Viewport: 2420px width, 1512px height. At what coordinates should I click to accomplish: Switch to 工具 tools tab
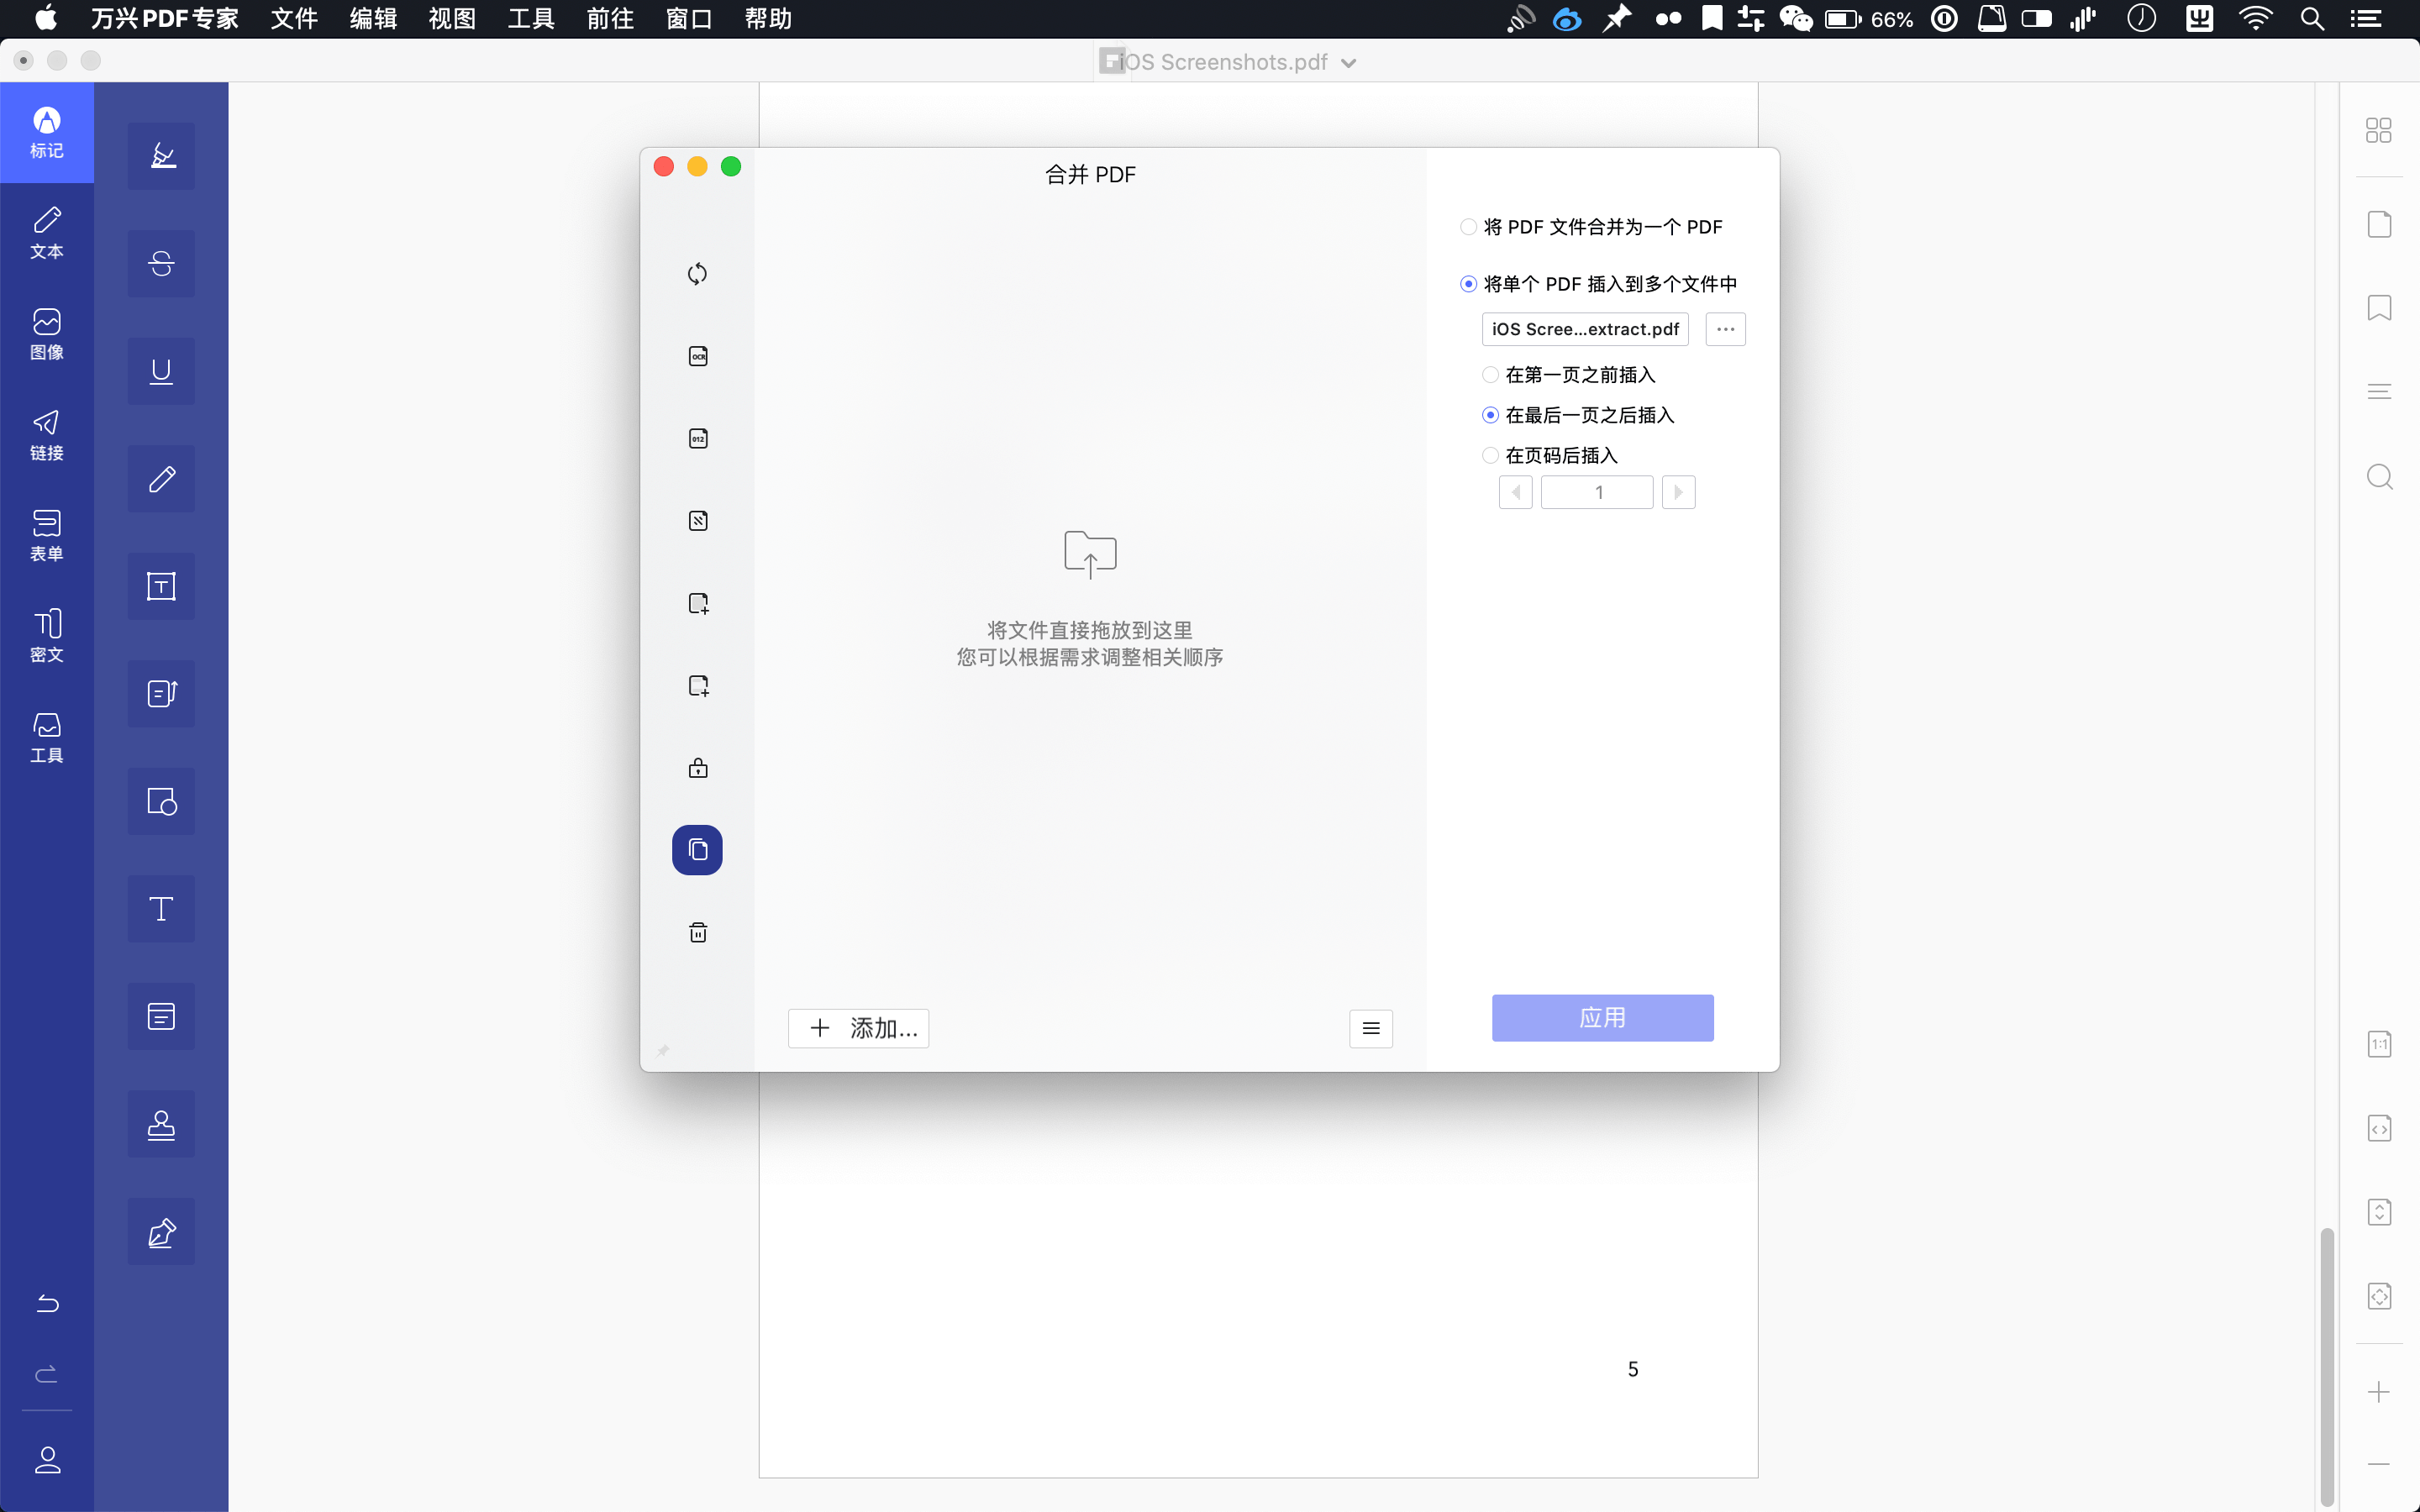(47, 738)
